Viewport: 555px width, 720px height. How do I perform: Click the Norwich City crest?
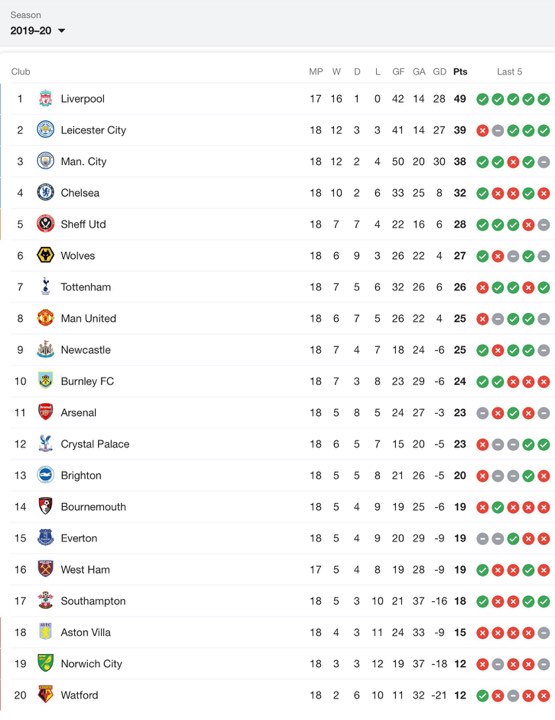(45, 664)
